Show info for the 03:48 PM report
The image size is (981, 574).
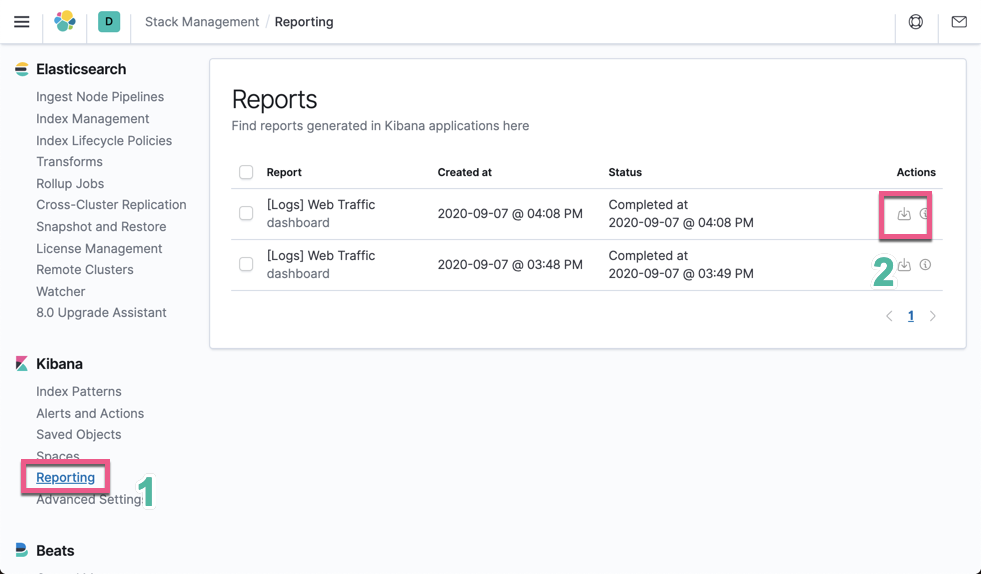[x=925, y=265]
